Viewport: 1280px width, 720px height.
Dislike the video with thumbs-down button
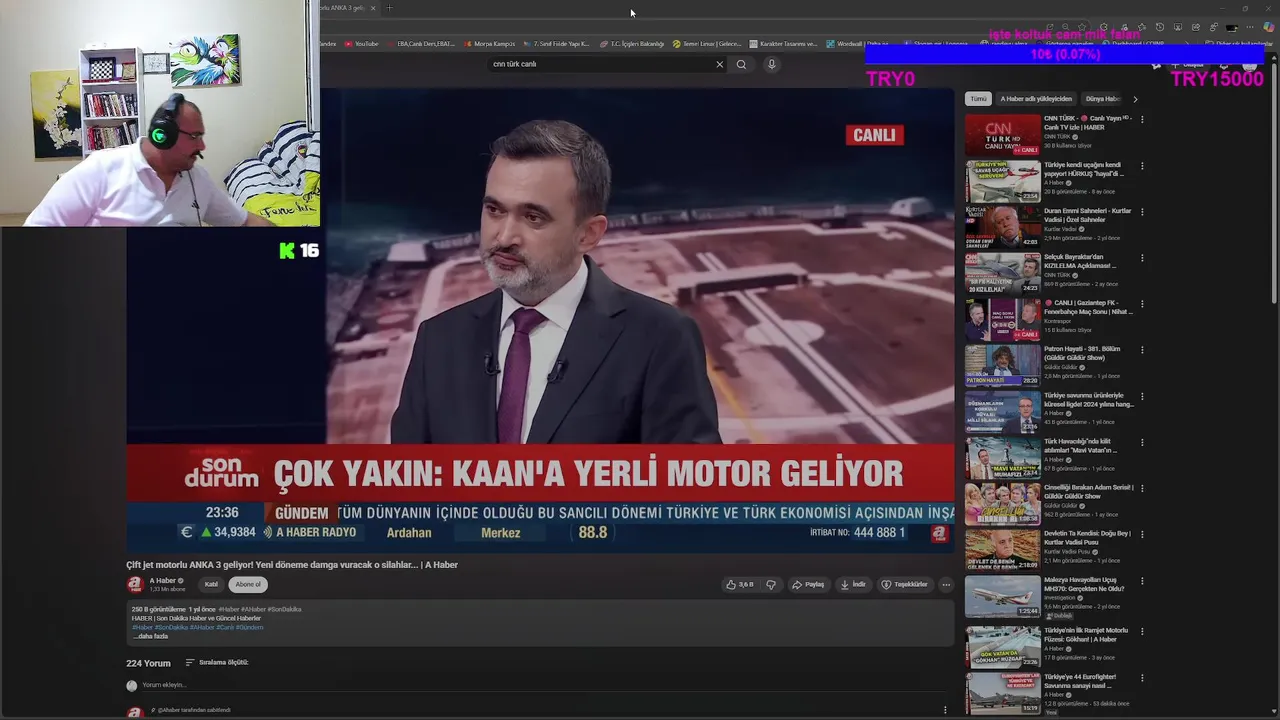point(770,584)
